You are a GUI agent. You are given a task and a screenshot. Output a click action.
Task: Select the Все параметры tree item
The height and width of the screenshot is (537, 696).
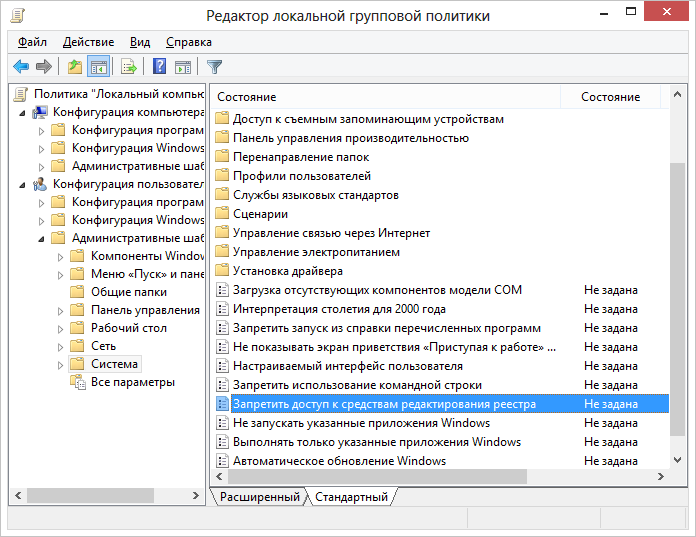(132, 382)
